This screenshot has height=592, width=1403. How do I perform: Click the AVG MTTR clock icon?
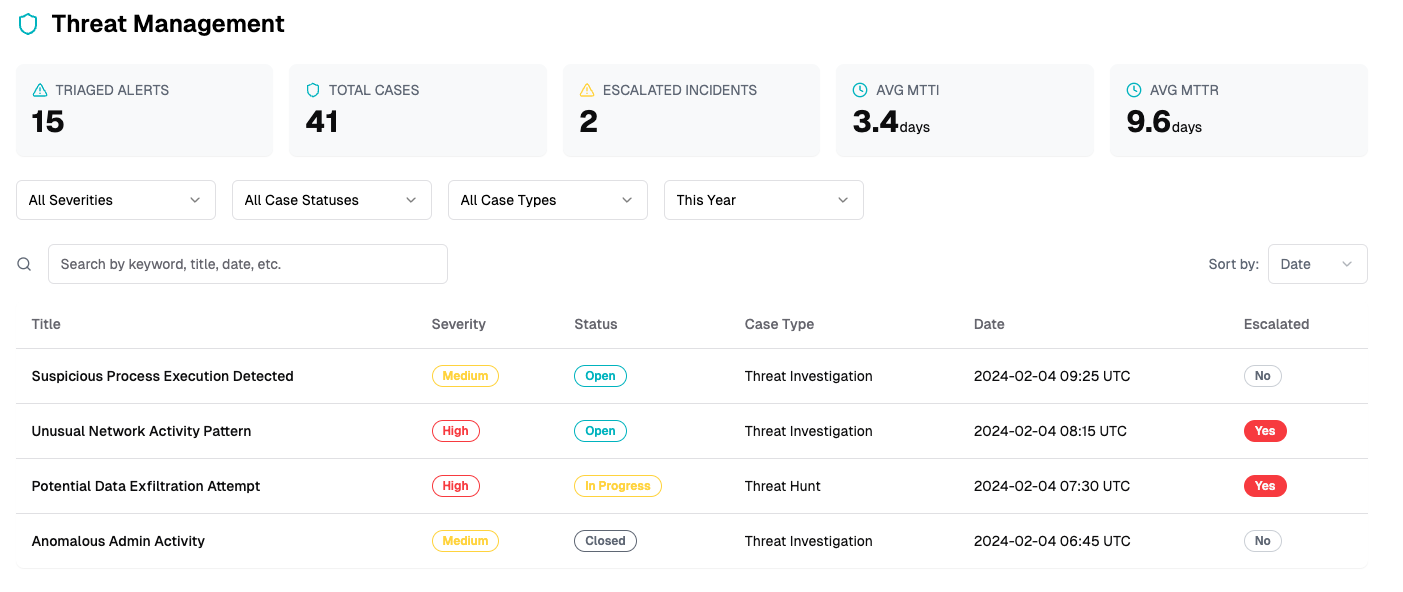click(1134, 90)
